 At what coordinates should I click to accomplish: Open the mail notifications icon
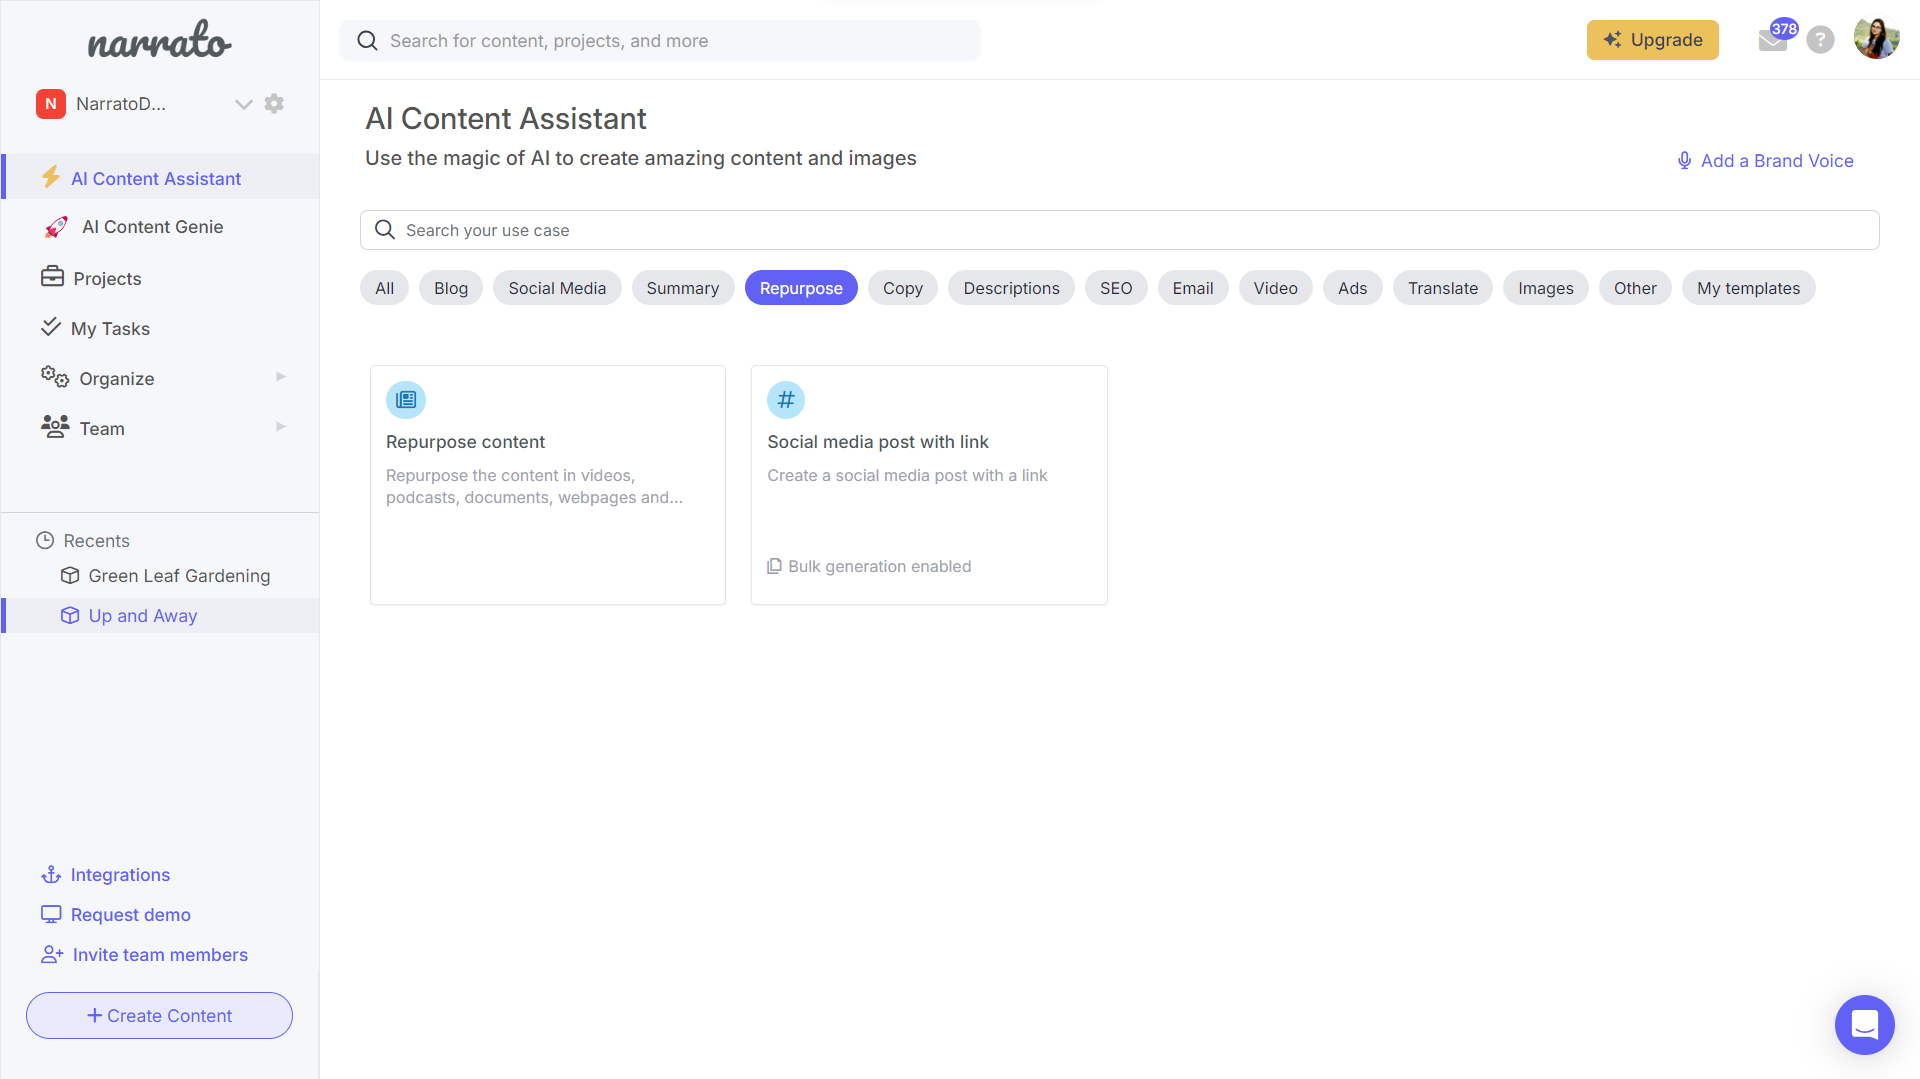pyautogui.click(x=1772, y=40)
